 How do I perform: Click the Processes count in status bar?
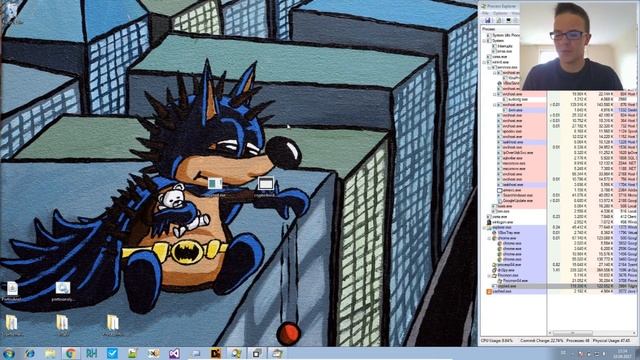578,340
